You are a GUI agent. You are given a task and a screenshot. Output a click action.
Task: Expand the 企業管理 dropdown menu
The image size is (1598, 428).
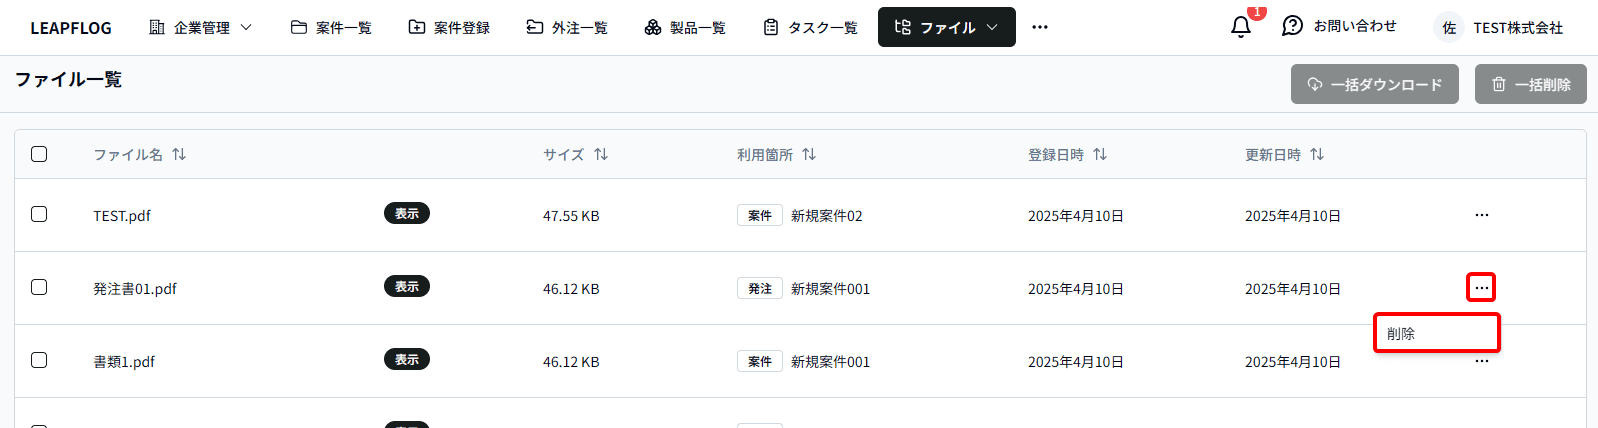[201, 27]
